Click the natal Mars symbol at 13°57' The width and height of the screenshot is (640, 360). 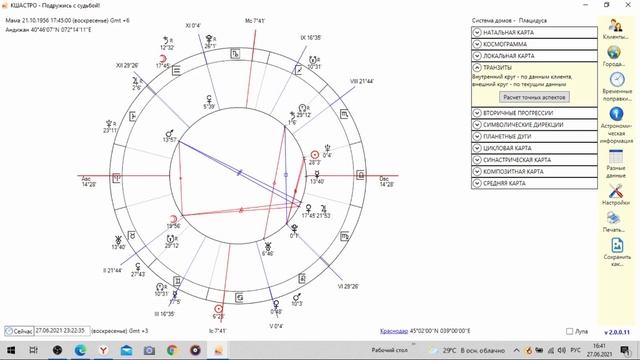click(169, 133)
